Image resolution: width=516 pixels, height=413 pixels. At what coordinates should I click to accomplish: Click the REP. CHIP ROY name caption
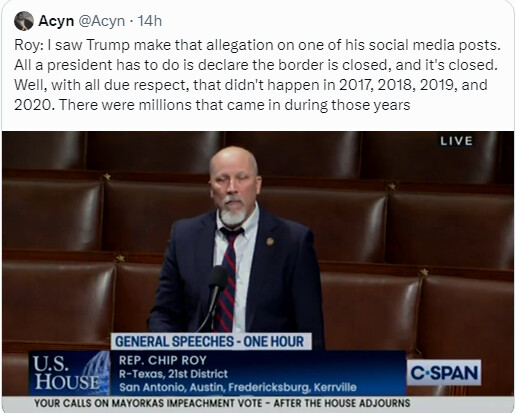tap(163, 360)
